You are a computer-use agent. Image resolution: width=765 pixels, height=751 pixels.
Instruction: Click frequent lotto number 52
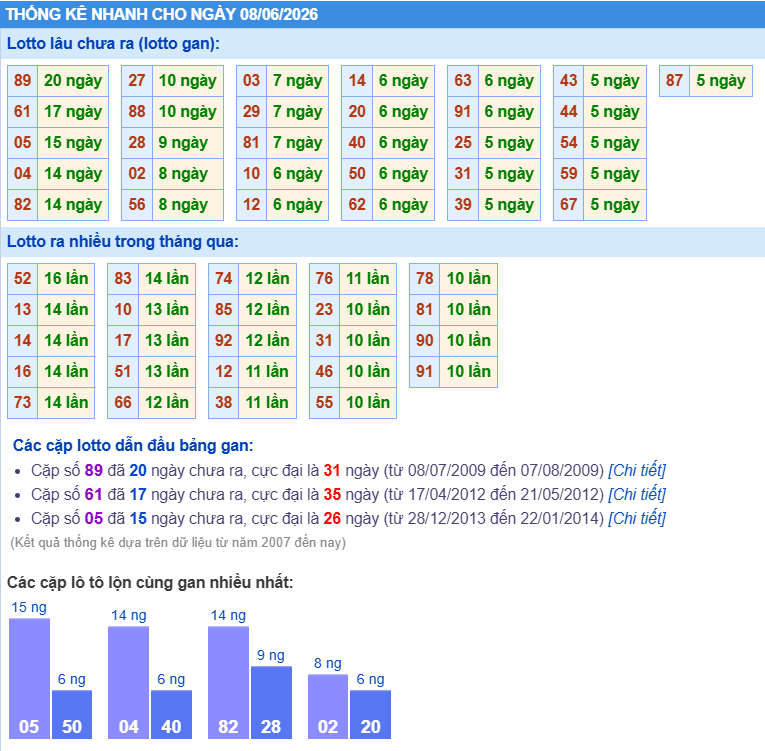(22, 279)
